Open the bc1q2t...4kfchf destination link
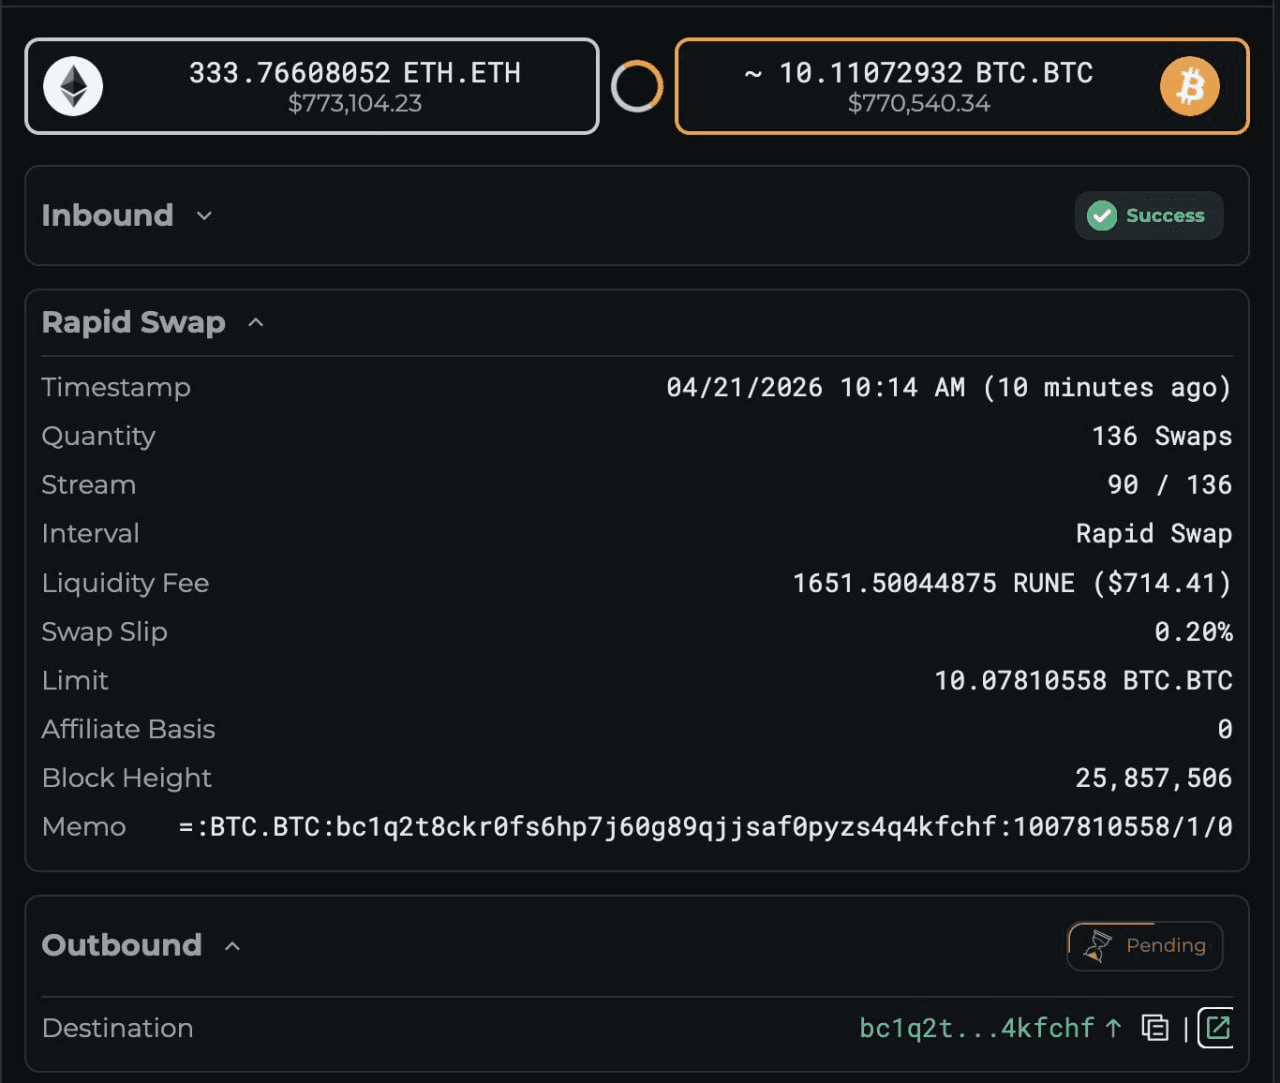This screenshot has height=1083, width=1280. coord(976,1028)
